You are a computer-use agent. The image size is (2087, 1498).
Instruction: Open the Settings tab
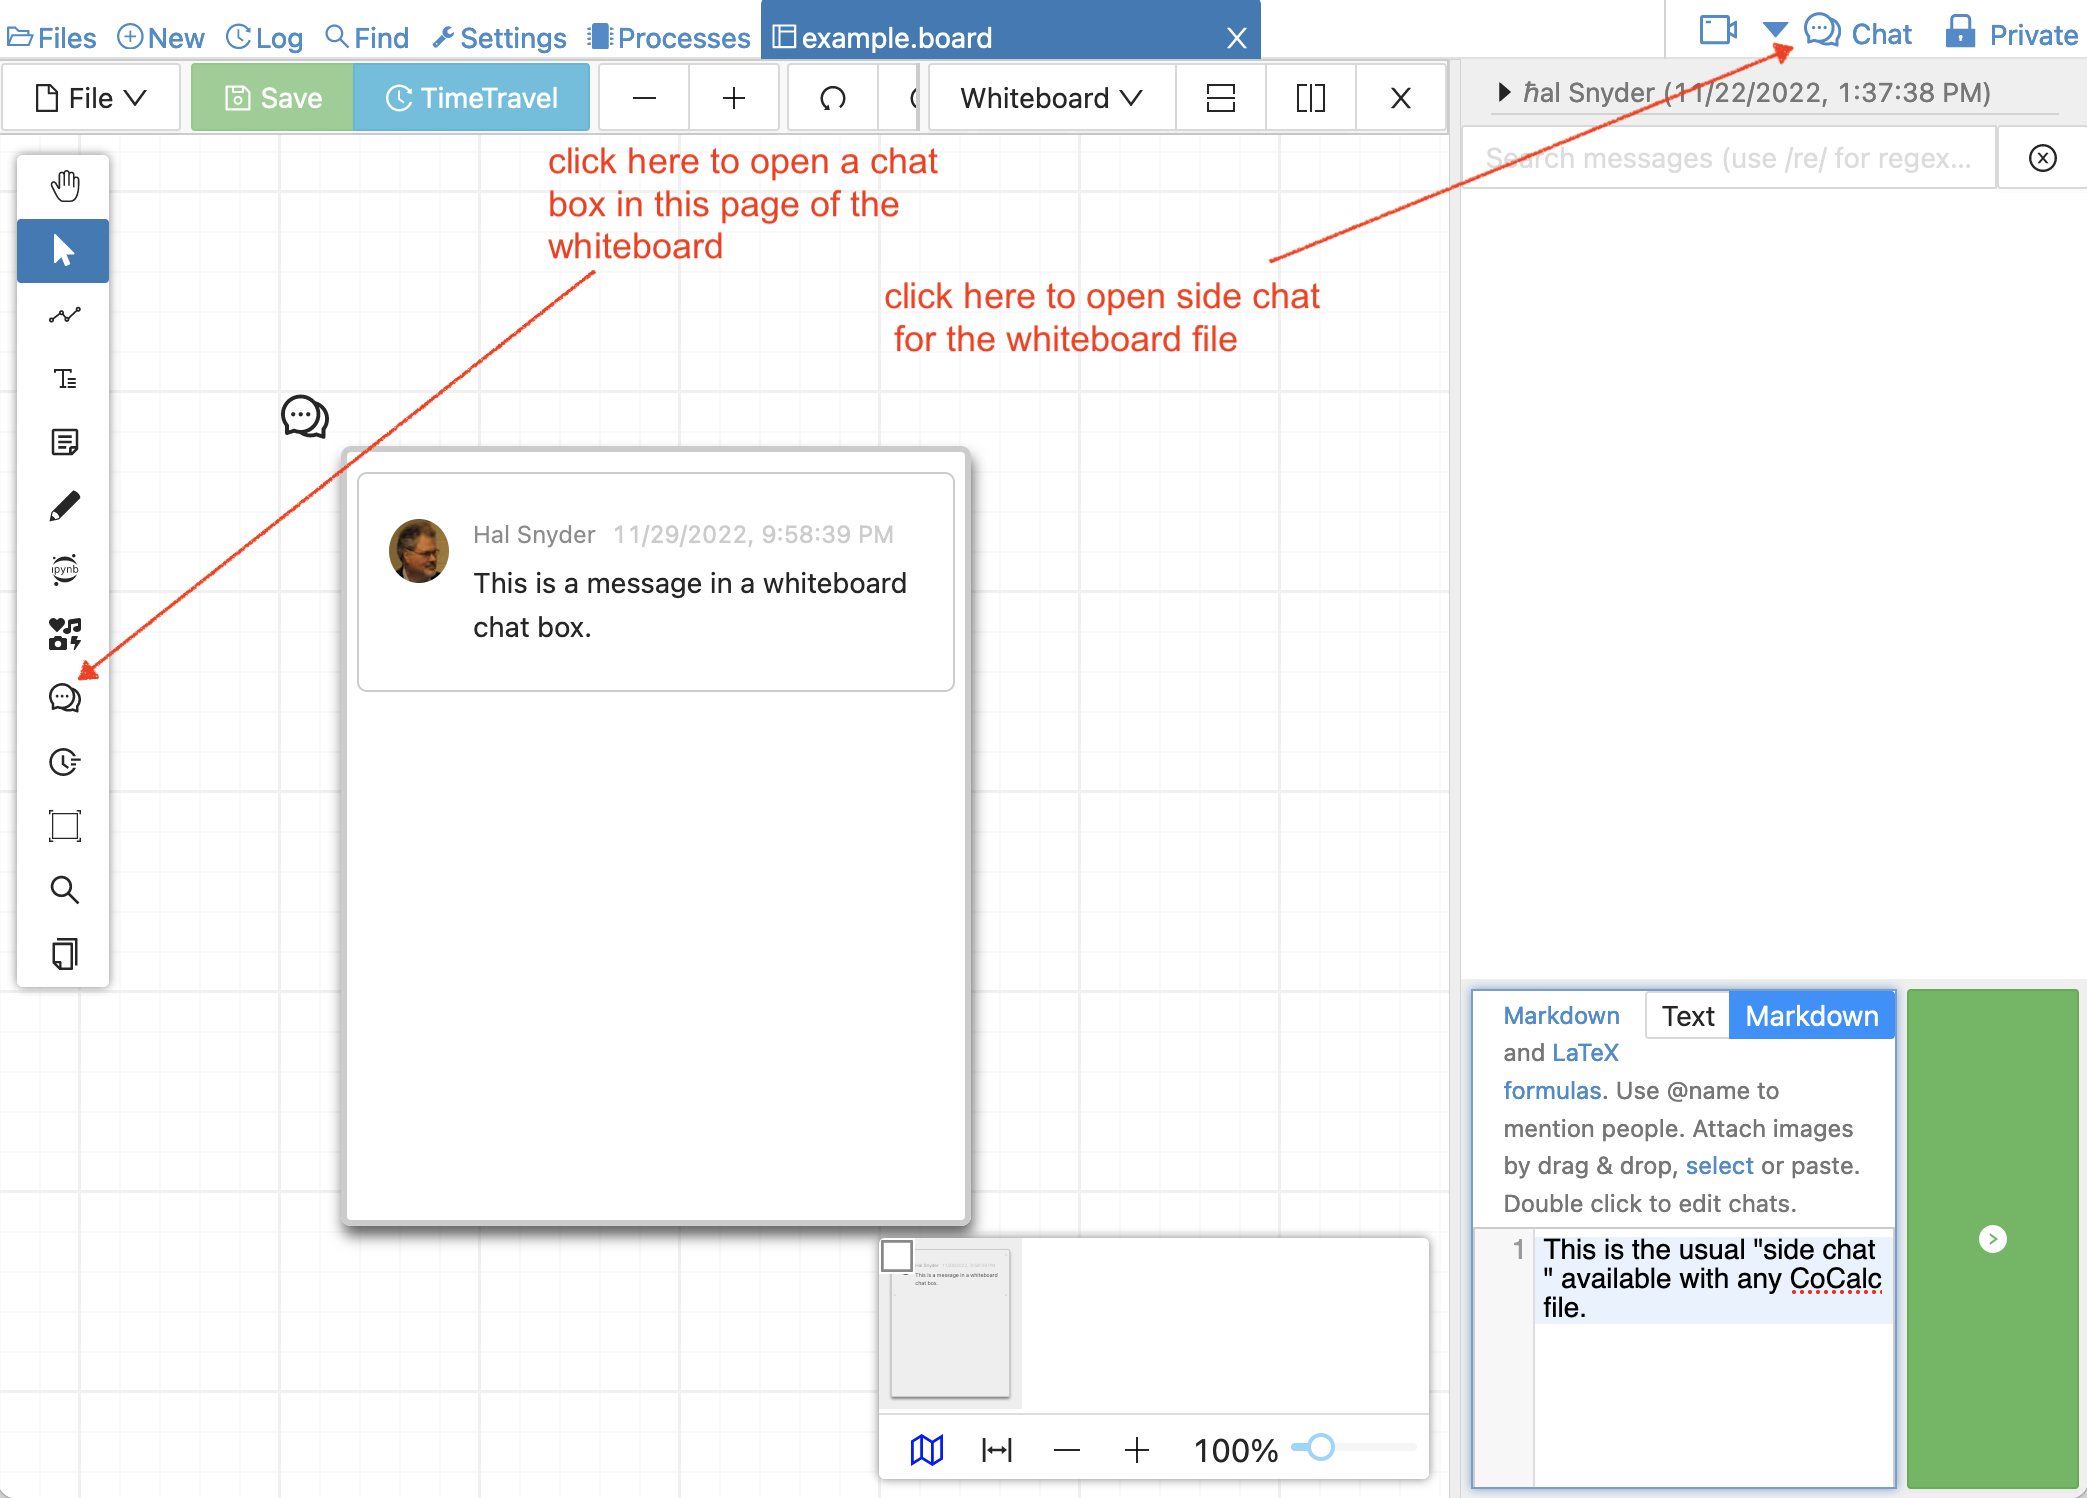(x=499, y=38)
